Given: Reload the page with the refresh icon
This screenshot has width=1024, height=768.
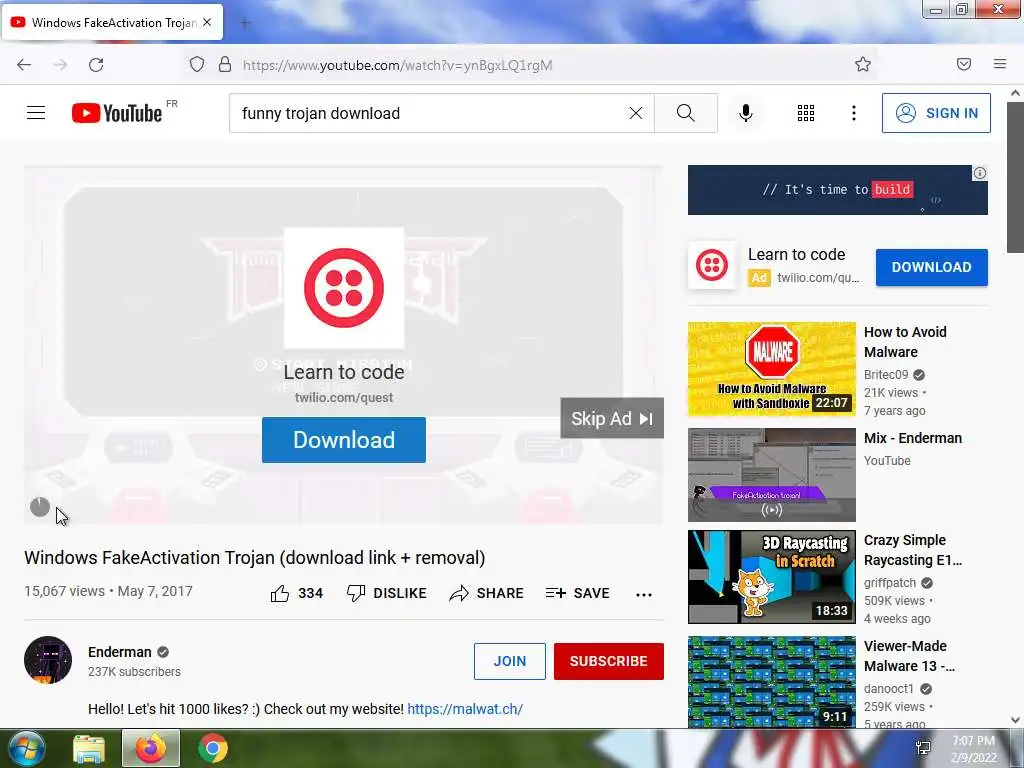Looking at the screenshot, I should click(96, 65).
